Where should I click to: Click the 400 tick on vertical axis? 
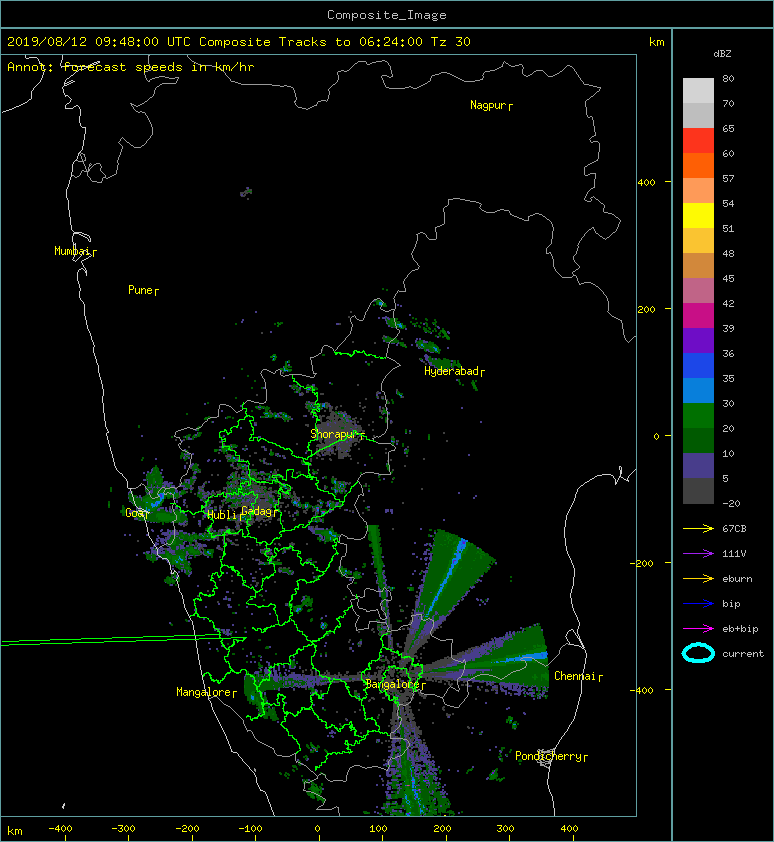646,183
